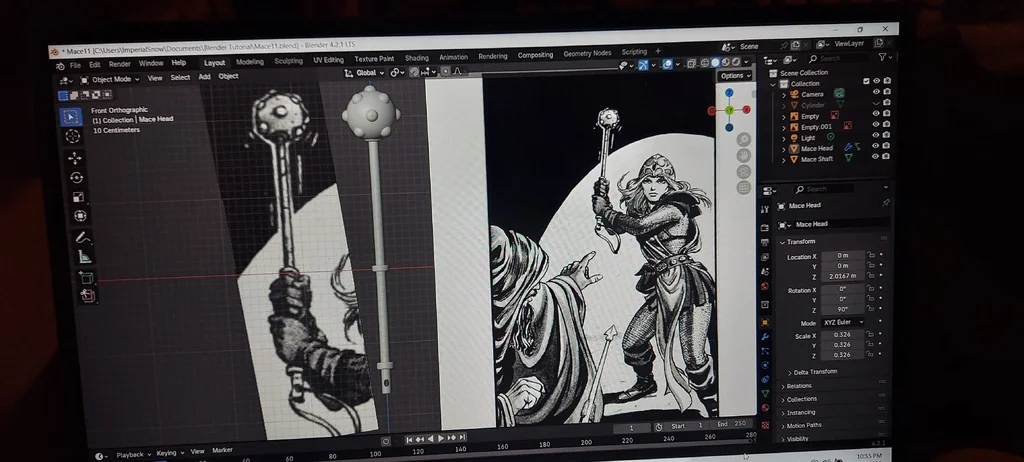Hide the Mace Head object in outliner
Image resolution: width=1024 pixels, height=462 pixels.
point(875,147)
